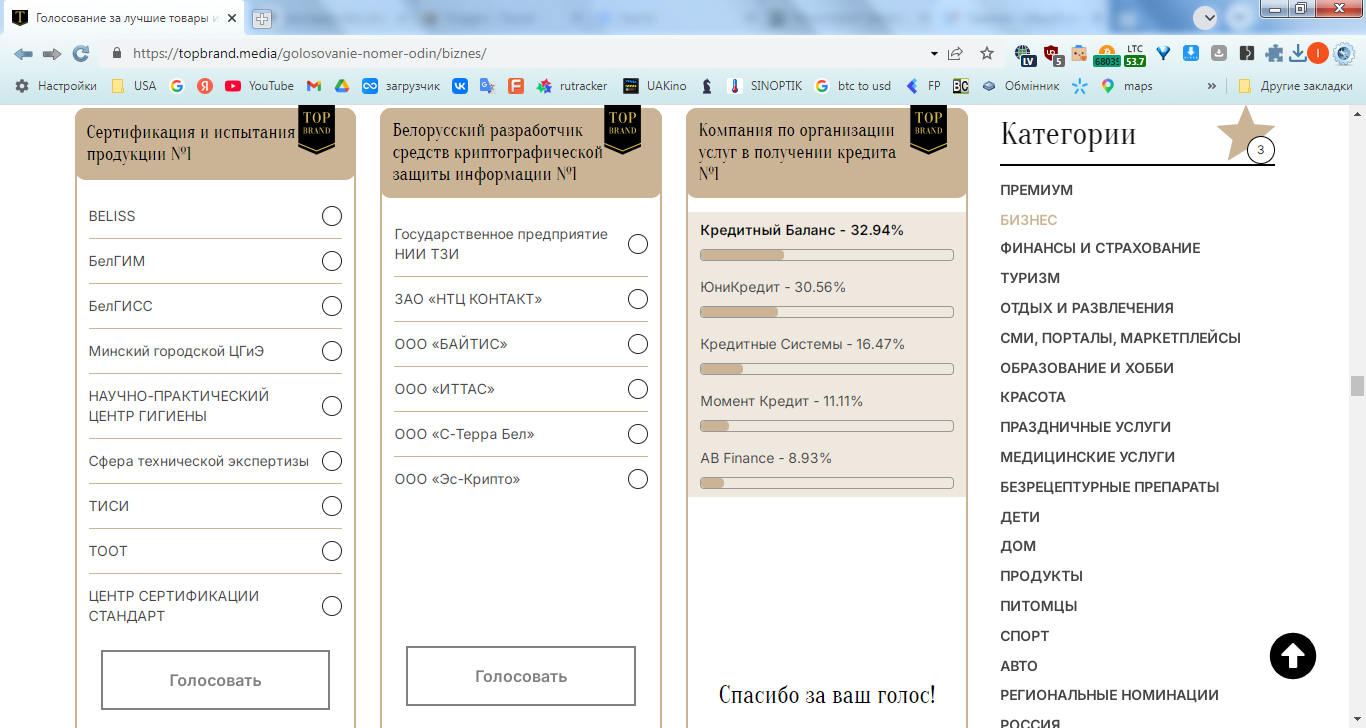Select the ТИСИ radio option
The height and width of the screenshot is (728, 1366).
pos(332,506)
